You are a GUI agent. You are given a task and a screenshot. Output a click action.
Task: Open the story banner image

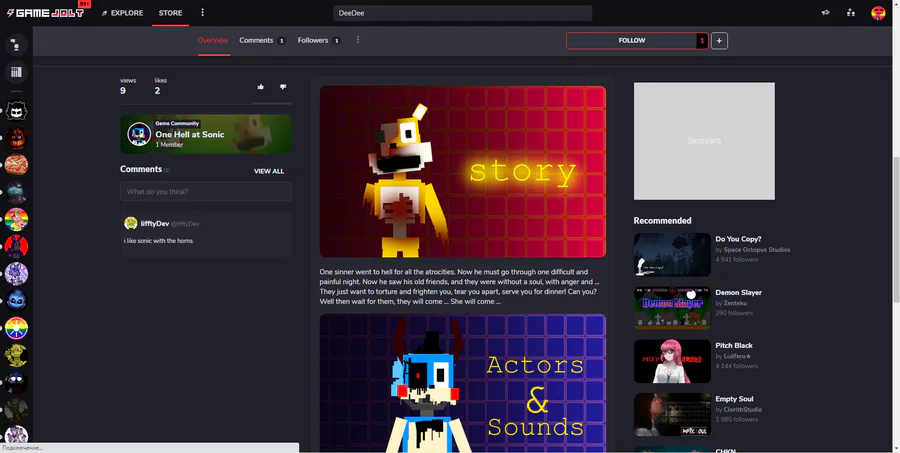pyautogui.click(x=463, y=172)
